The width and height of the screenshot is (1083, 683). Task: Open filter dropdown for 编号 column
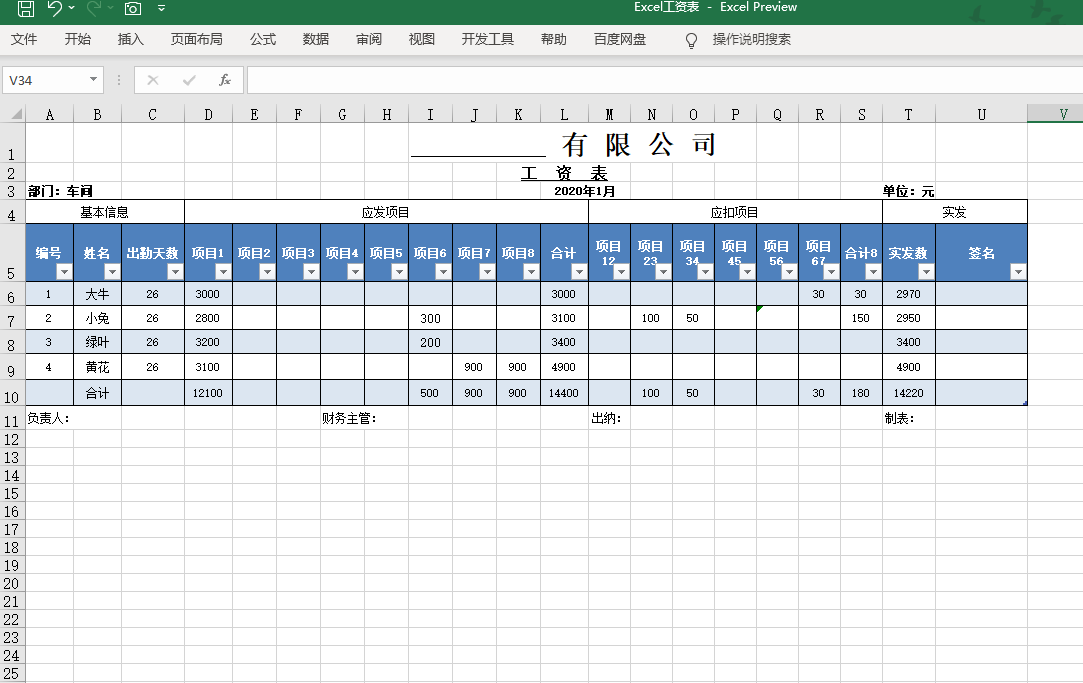[64, 272]
